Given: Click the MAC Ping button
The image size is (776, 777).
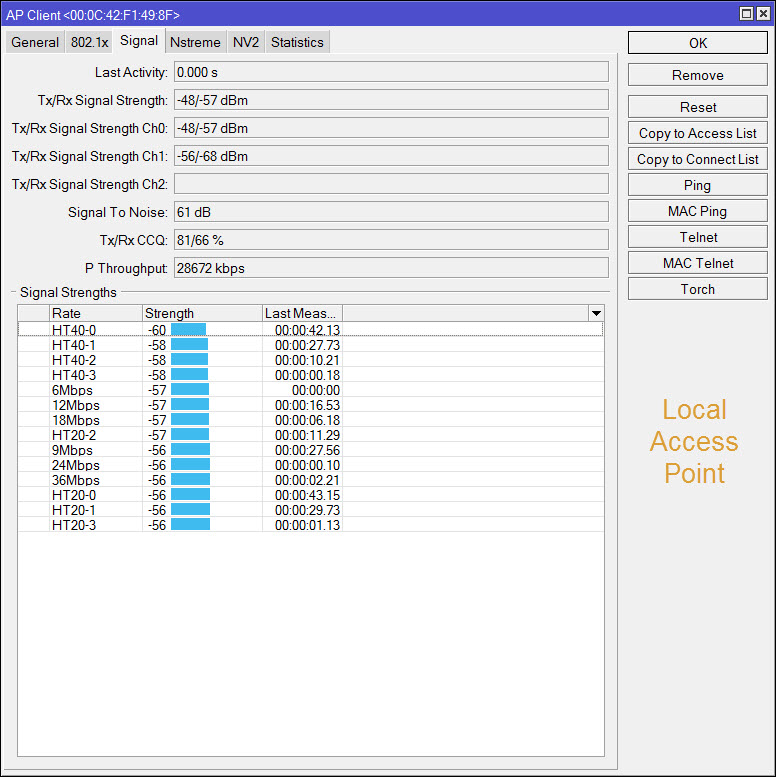Looking at the screenshot, I should click(698, 211).
